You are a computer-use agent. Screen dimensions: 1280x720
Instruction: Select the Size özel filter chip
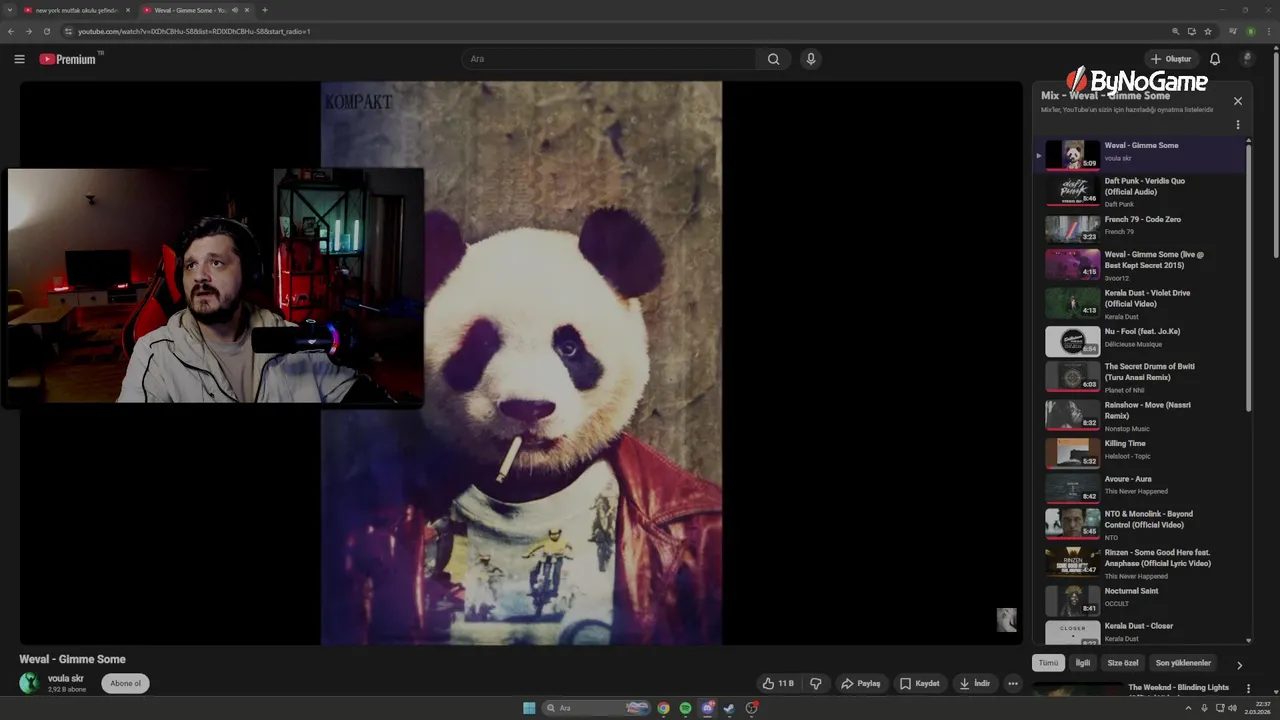point(1123,663)
